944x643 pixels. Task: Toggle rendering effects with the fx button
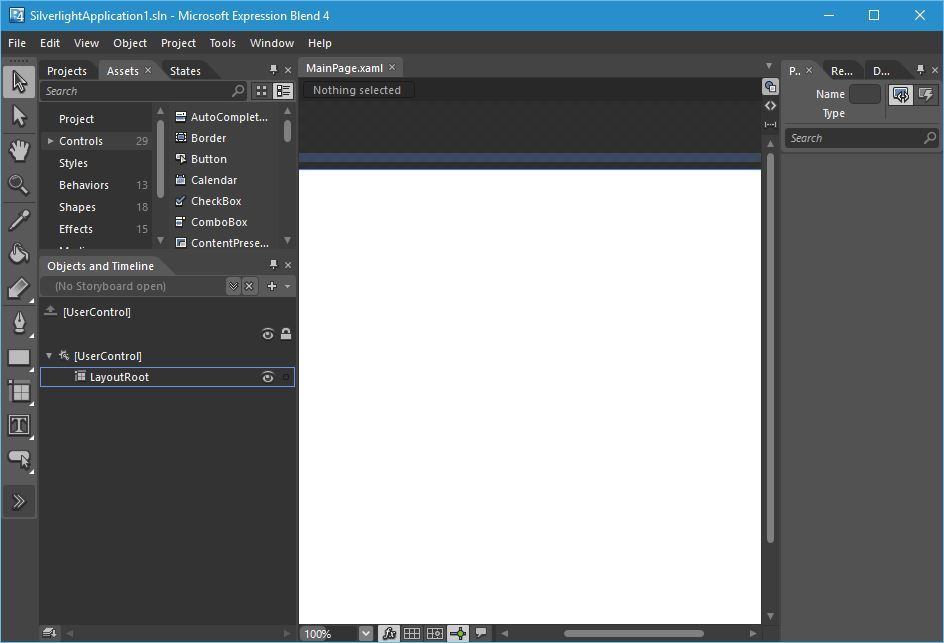[x=389, y=633]
